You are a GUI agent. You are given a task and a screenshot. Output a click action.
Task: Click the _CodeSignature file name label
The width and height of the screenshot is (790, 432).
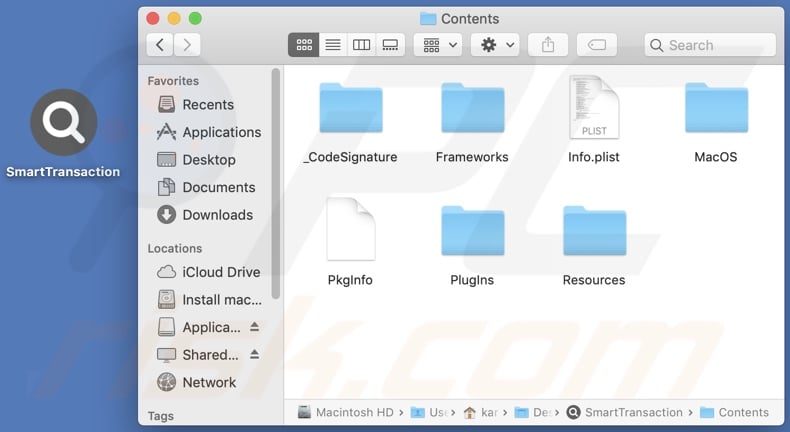point(351,157)
